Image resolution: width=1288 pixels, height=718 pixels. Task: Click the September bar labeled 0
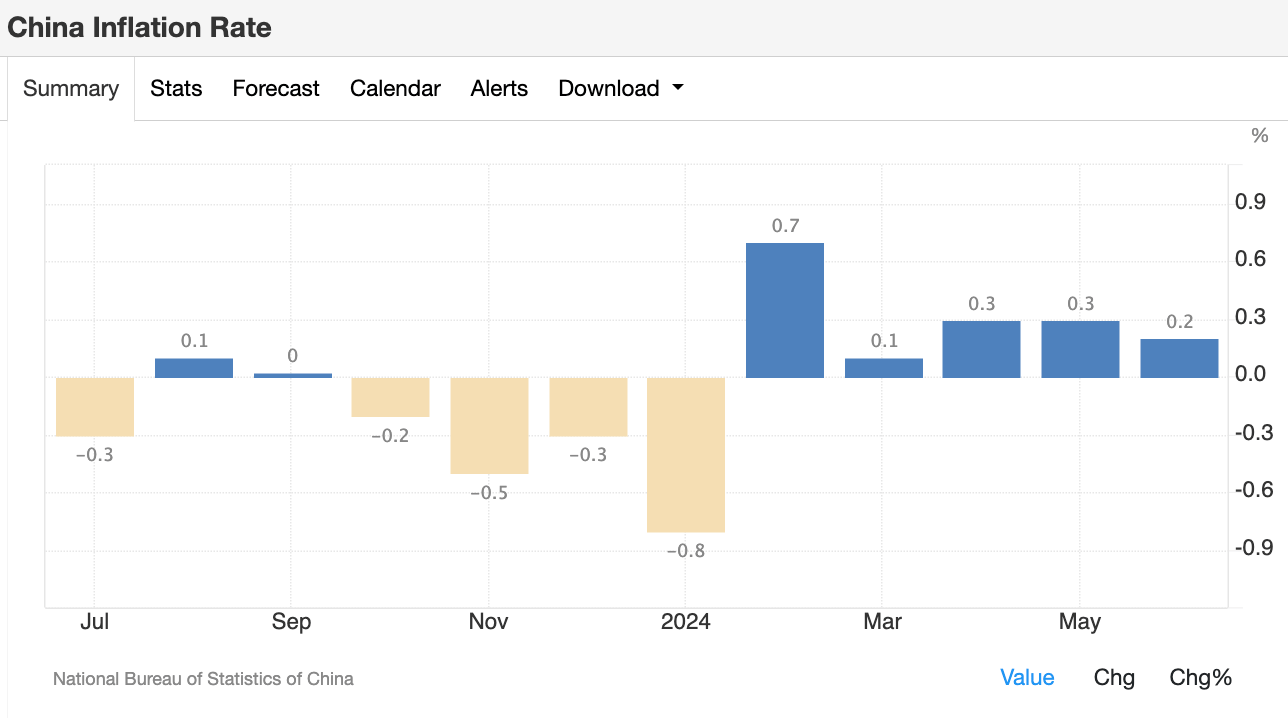click(x=293, y=375)
